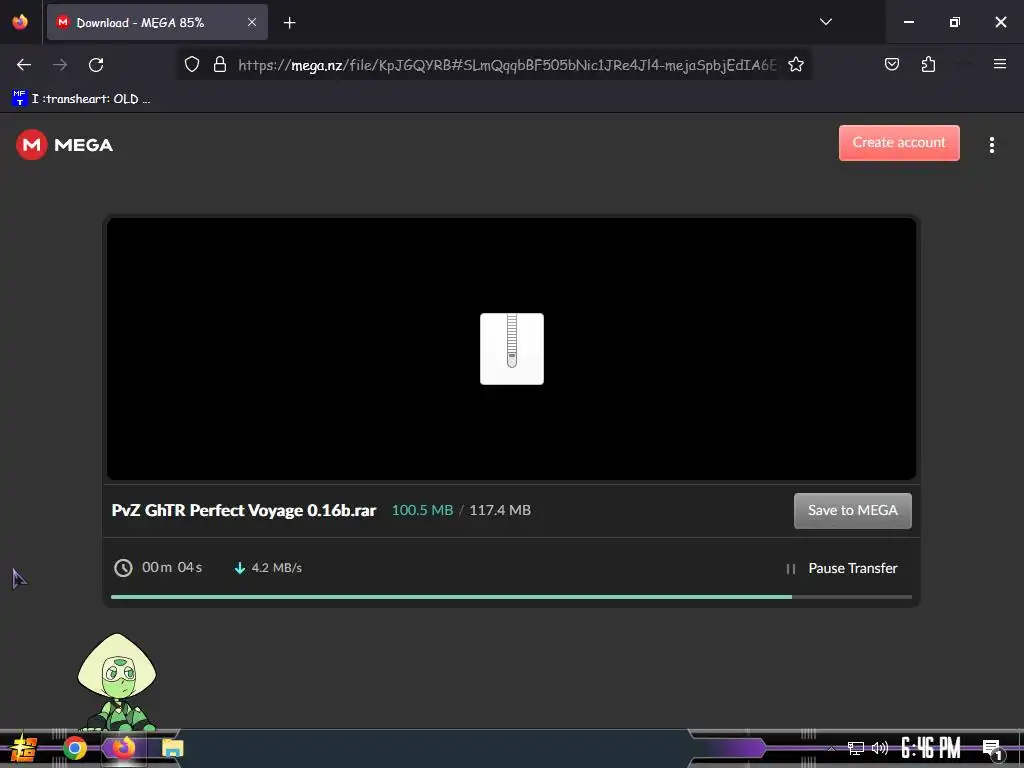Image resolution: width=1024 pixels, height=768 pixels.
Task: Open File Explorer from the taskbar
Action: click(172, 748)
